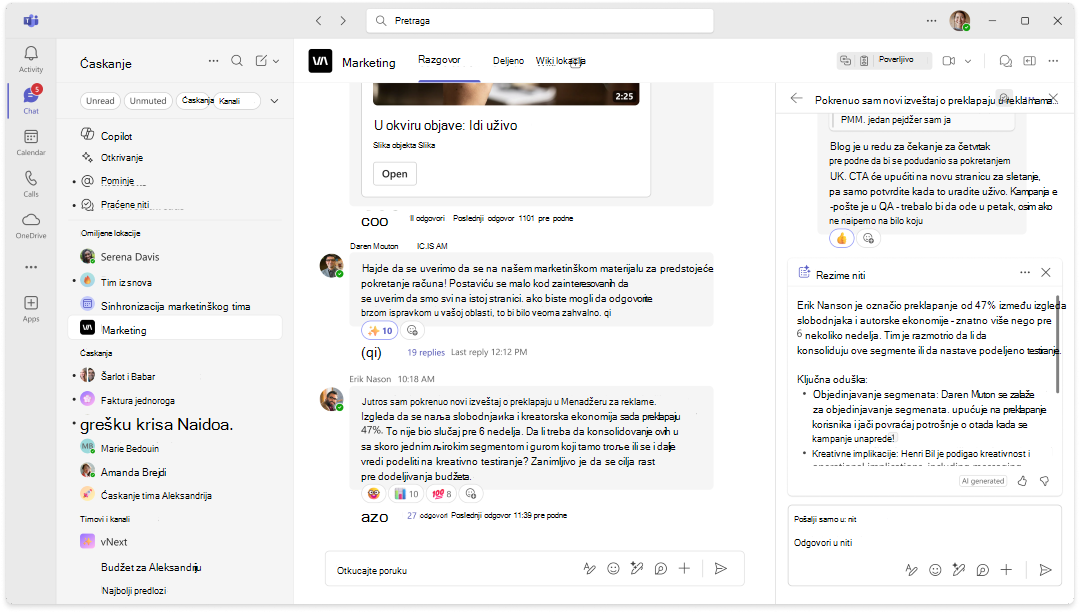The image size is (1080, 613).
Task: Open the emoji picker in the channel message box
Action: [x=613, y=568]
